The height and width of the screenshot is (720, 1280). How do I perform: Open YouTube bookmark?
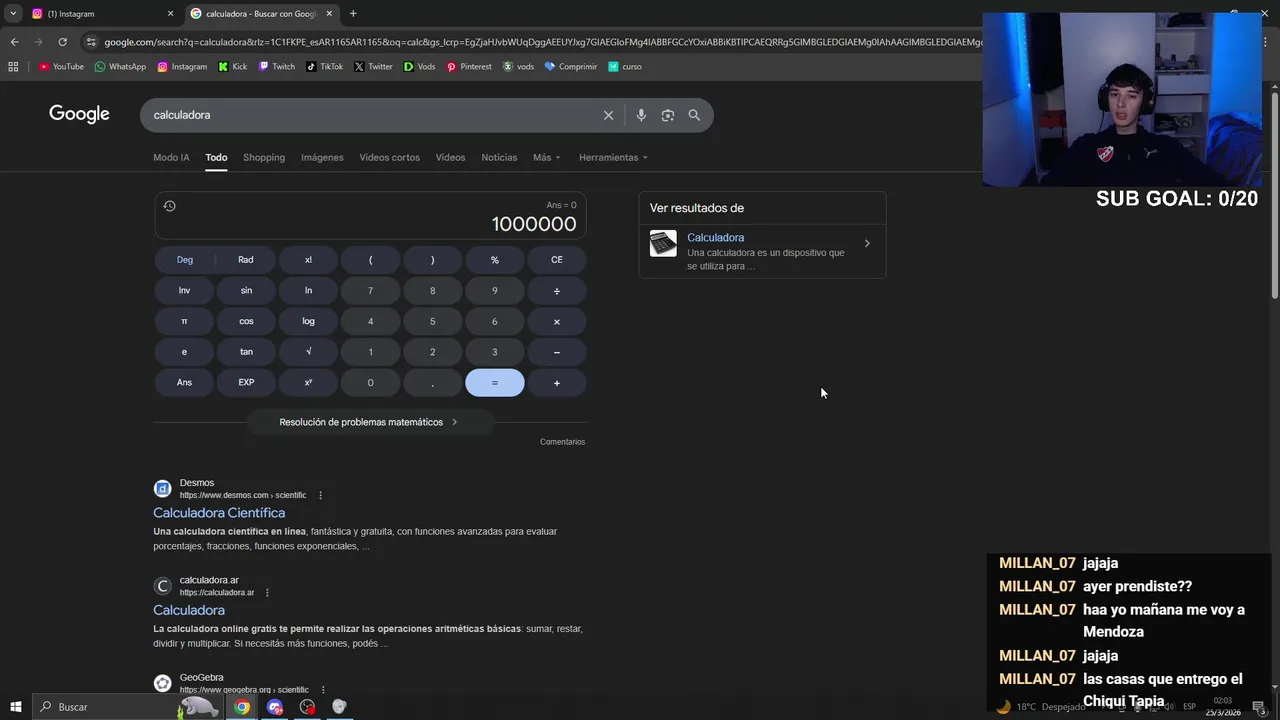coord(61,67)
